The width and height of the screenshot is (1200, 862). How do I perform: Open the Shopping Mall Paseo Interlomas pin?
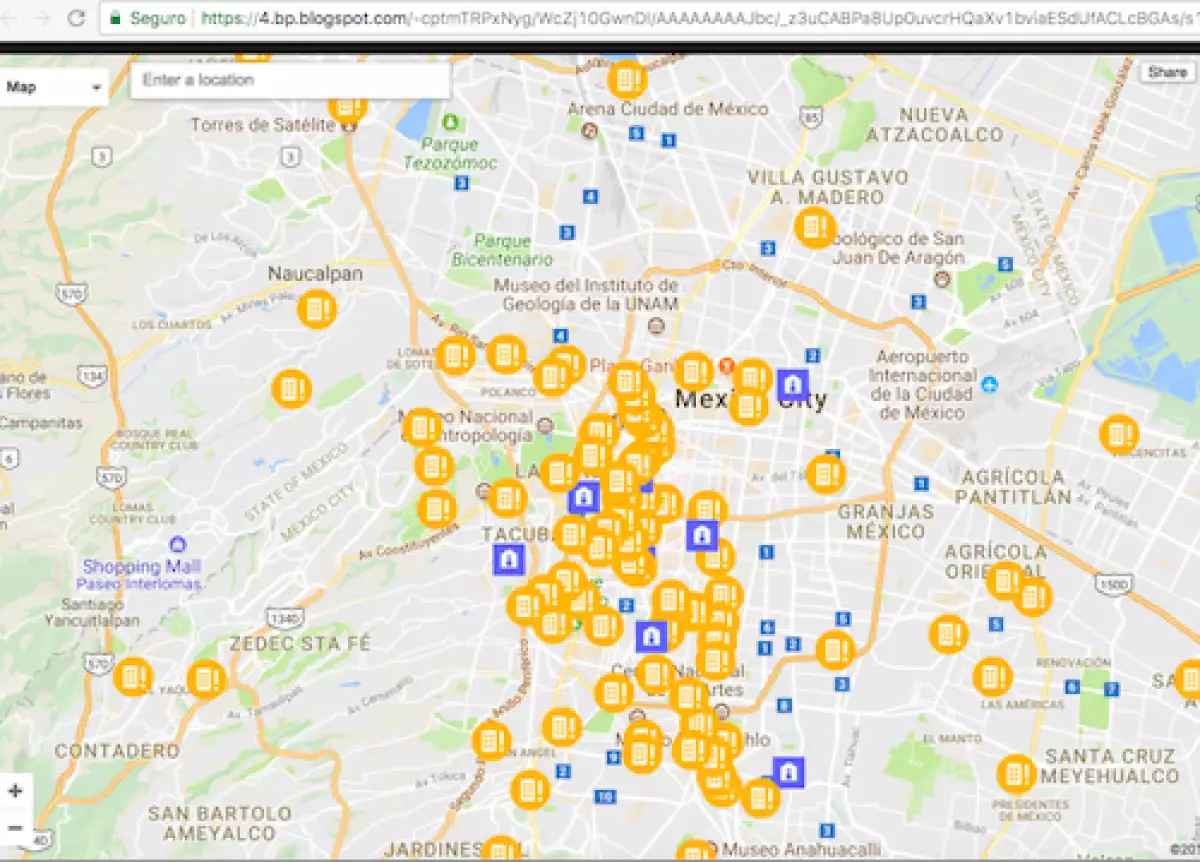tap(178, 545)
